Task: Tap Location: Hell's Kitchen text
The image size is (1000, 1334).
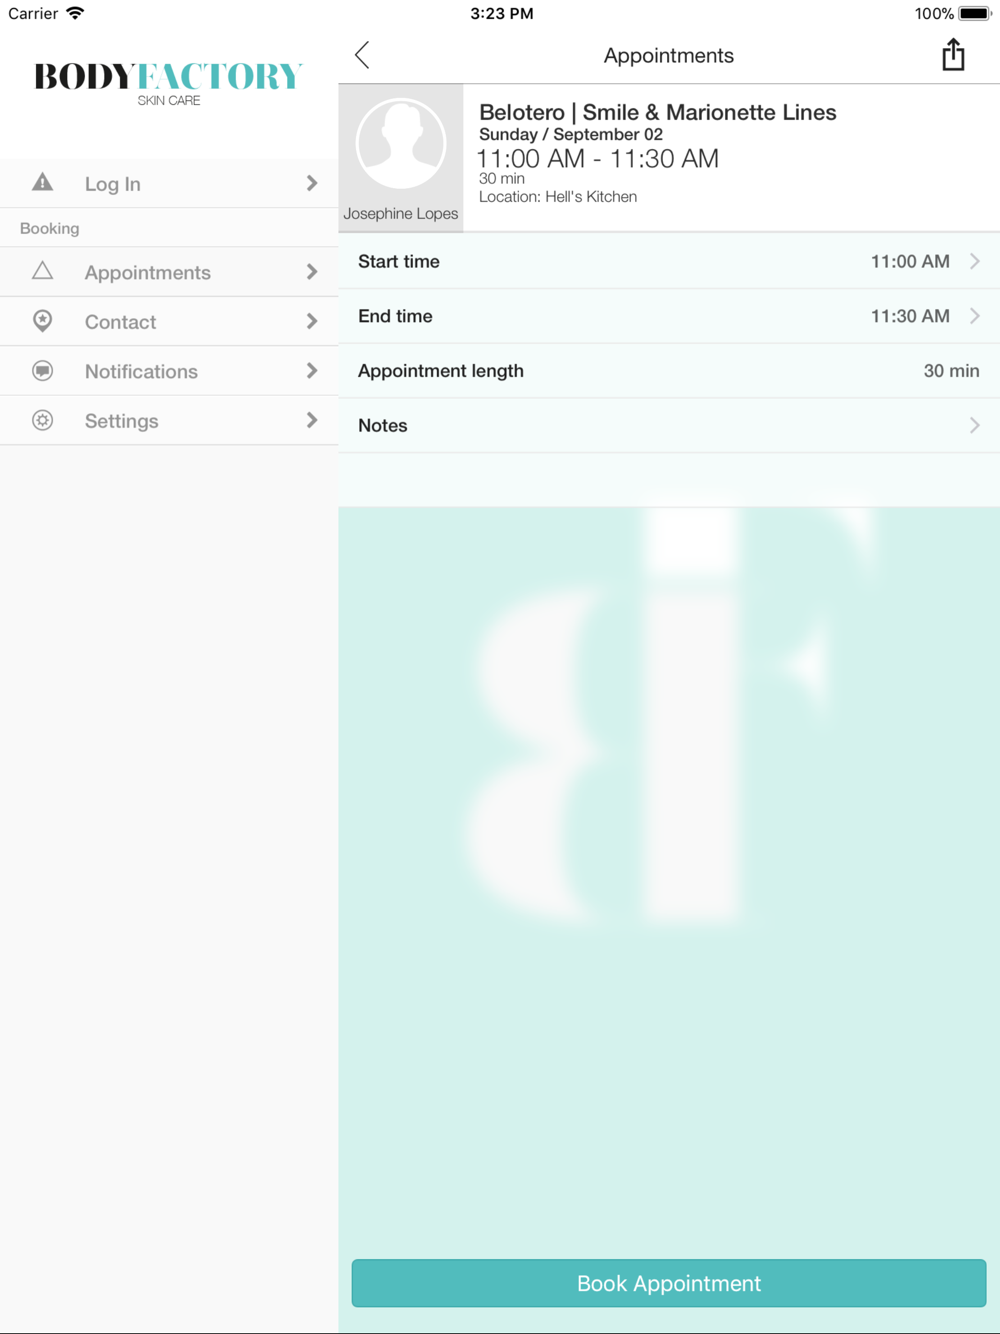Action: 558,197
